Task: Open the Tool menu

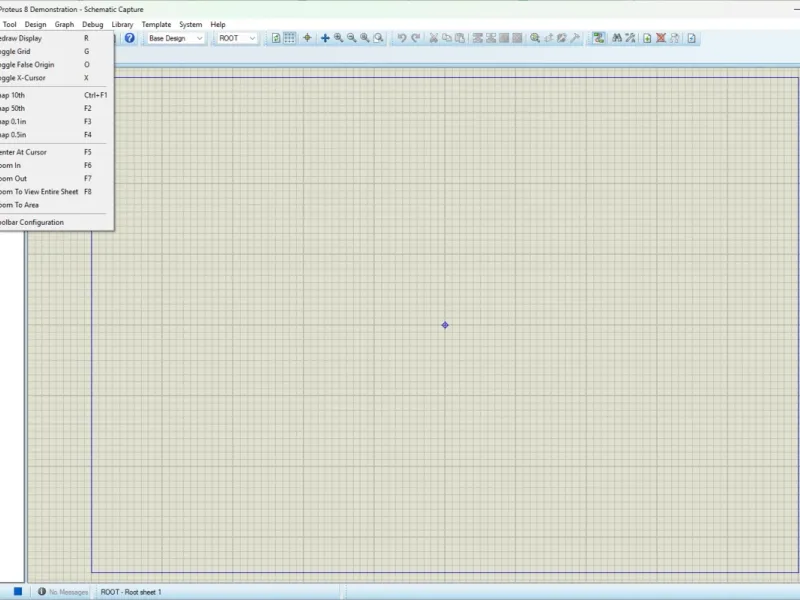Action: pos(9,24)
